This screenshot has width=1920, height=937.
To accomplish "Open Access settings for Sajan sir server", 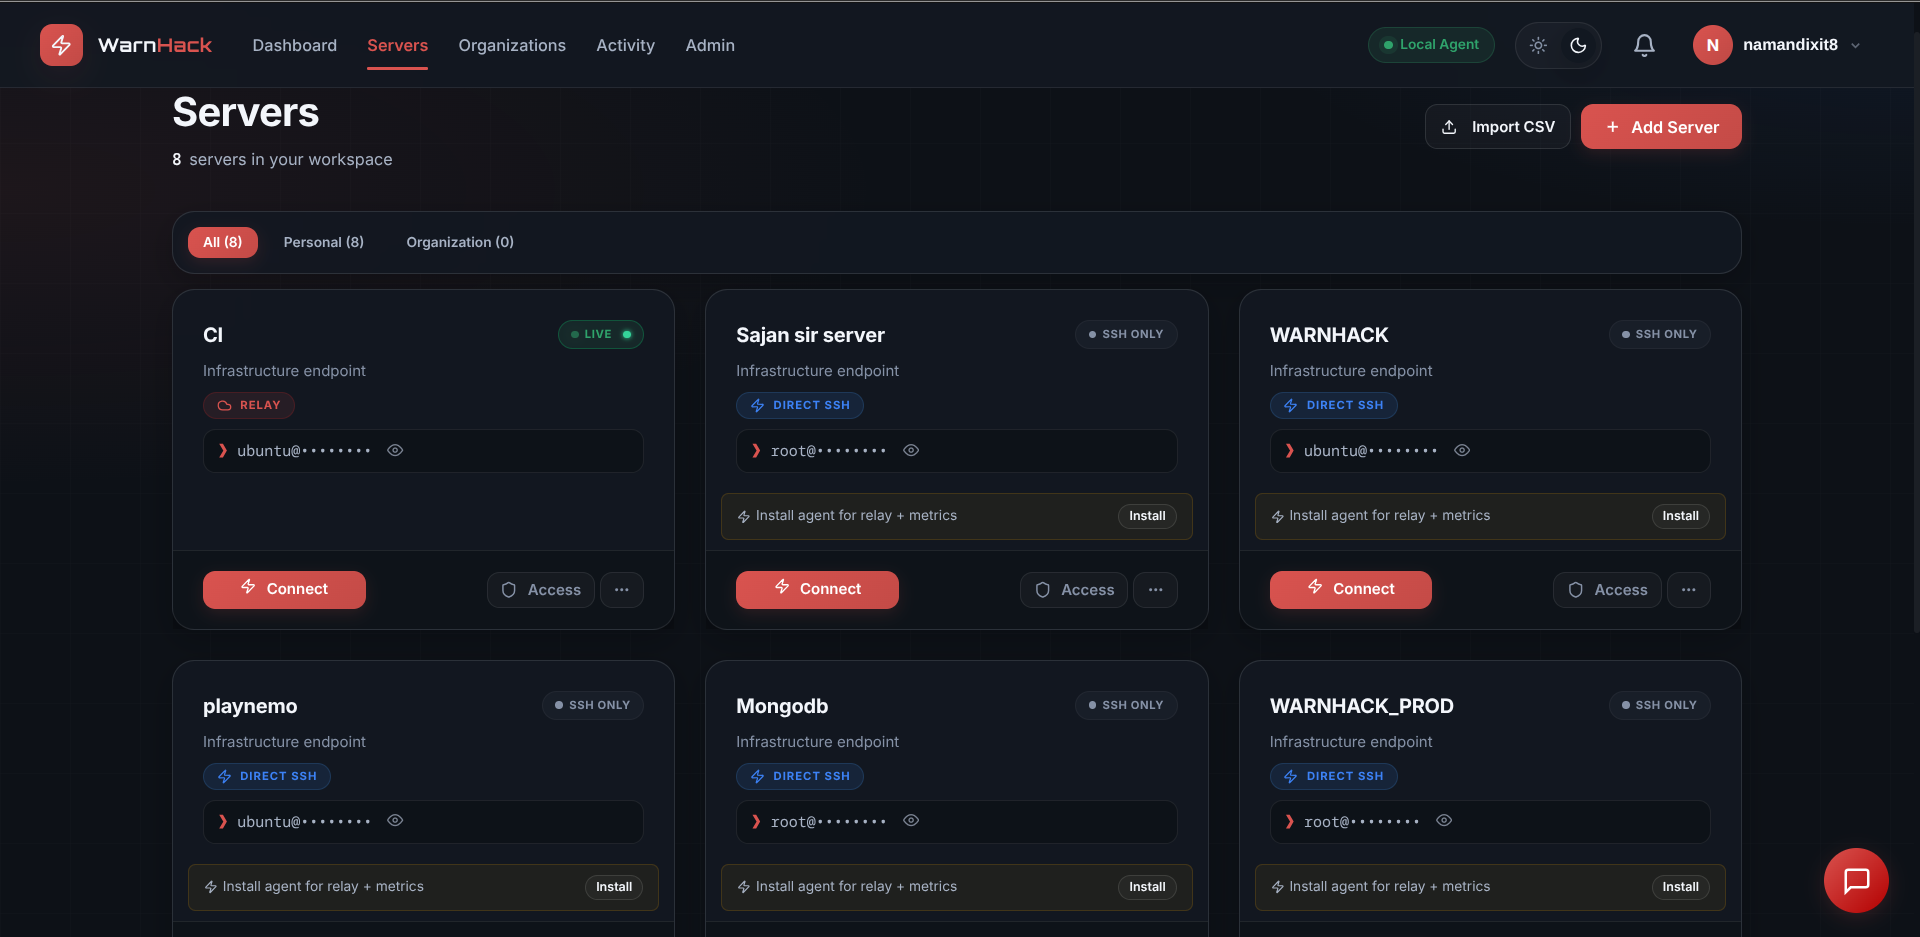I will point(1074,590).
